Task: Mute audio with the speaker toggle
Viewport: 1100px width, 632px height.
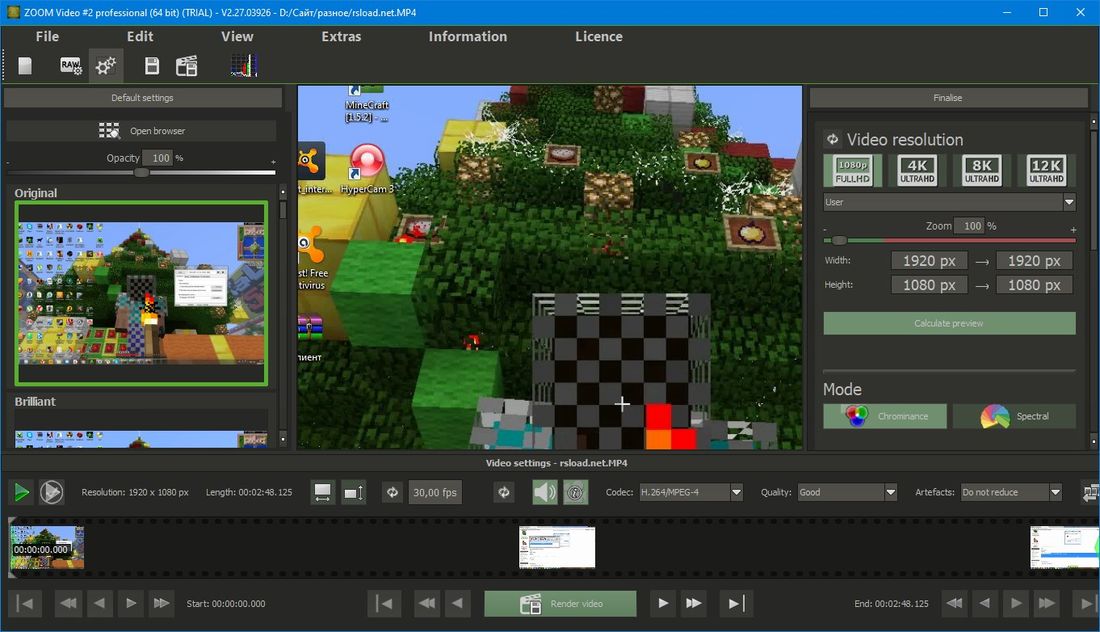Action: tap(544, 492)
